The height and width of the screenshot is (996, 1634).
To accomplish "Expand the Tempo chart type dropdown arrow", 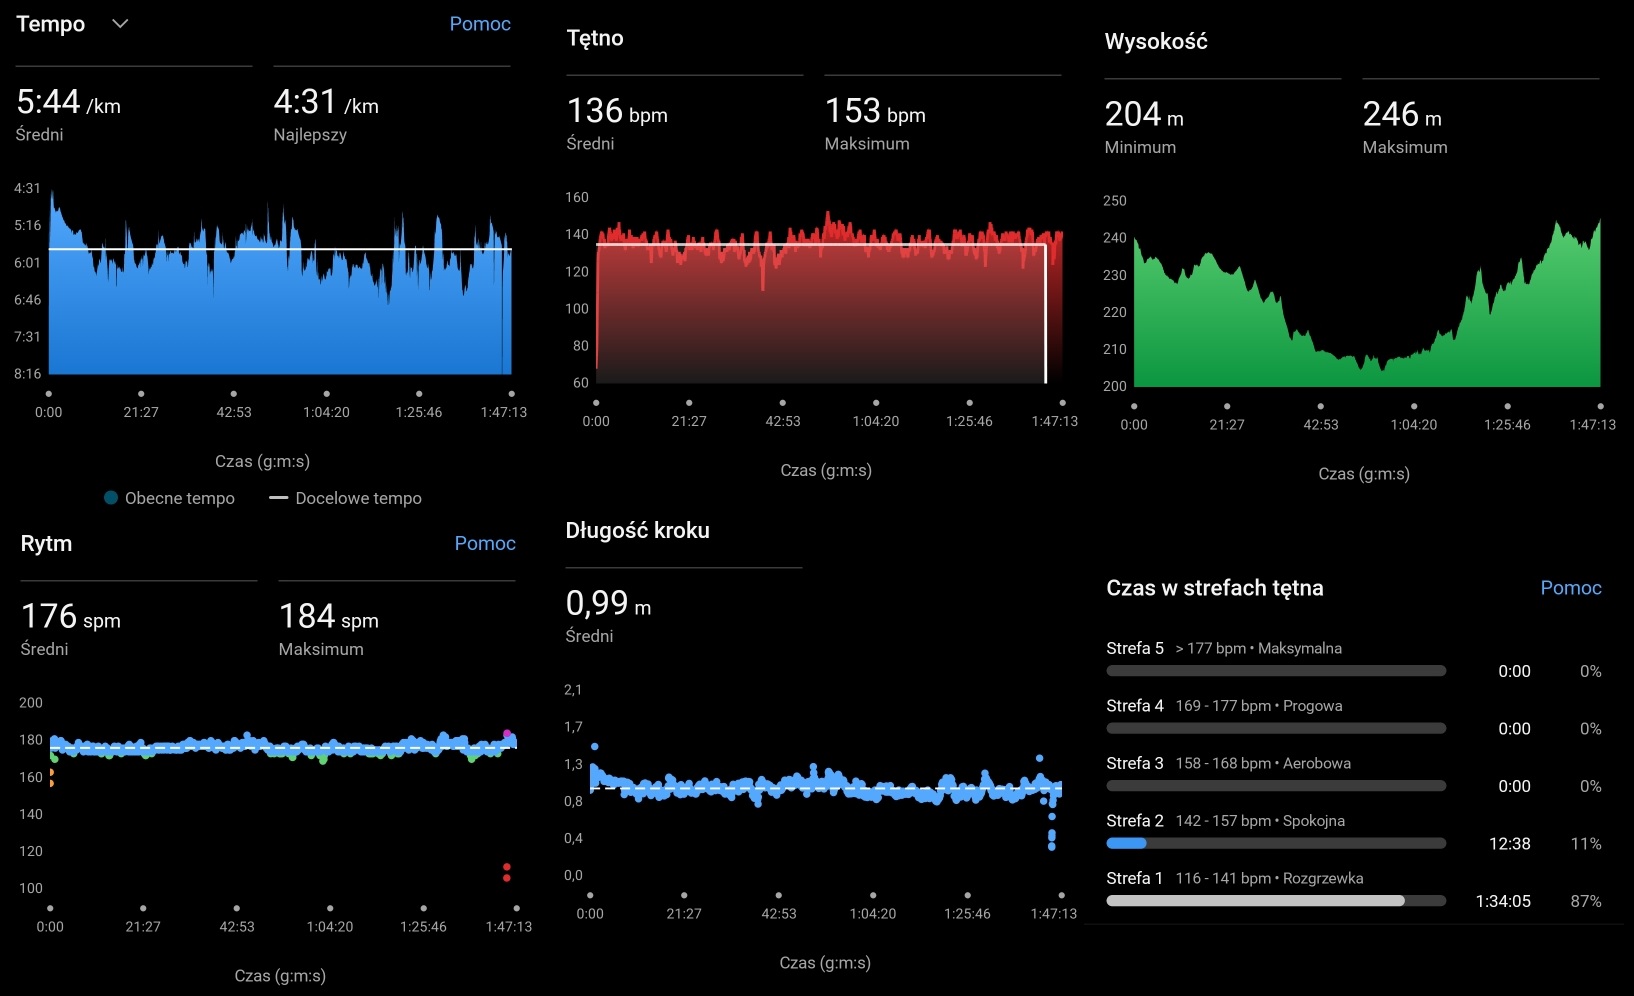I will coord(120,24).
